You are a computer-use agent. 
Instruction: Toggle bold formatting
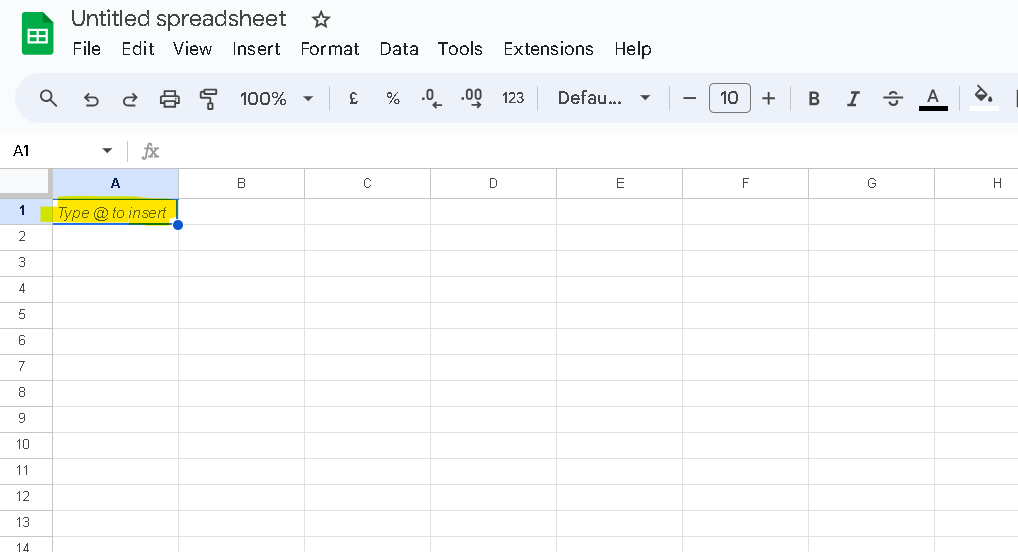pyautogui.click(x=814, y=98)
